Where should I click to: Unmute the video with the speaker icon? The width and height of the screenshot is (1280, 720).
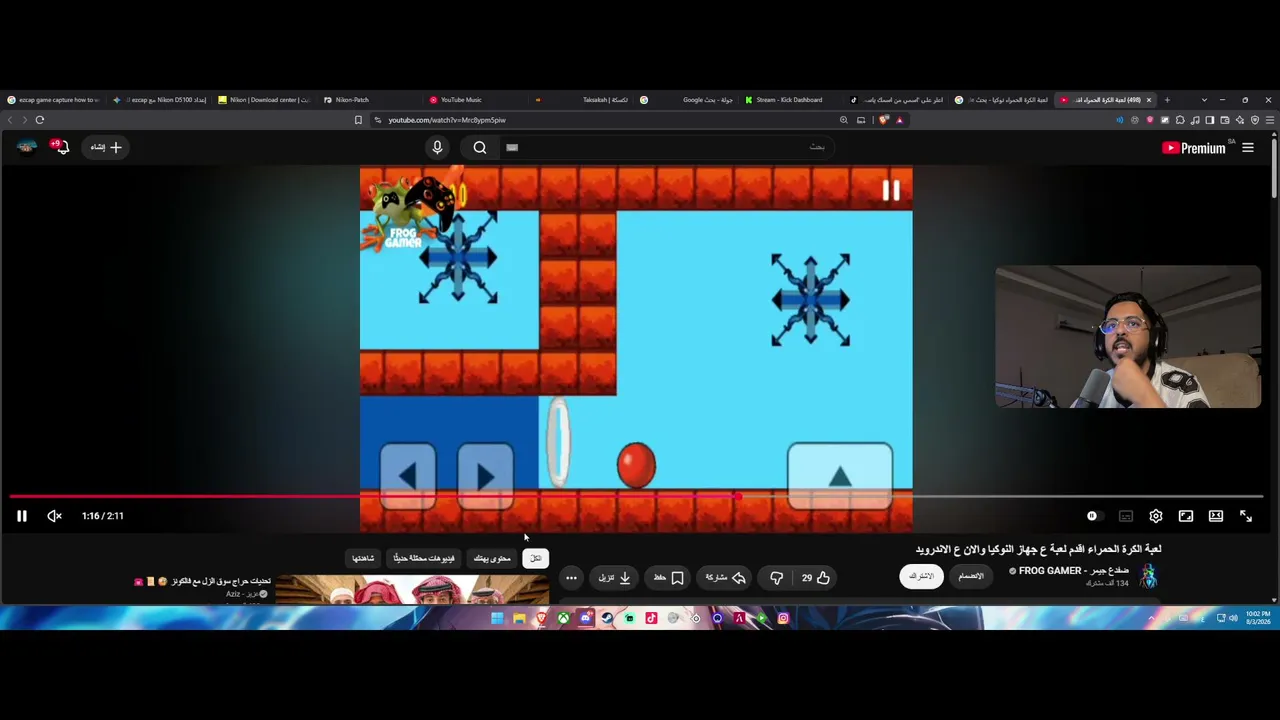tap(54, 516)
